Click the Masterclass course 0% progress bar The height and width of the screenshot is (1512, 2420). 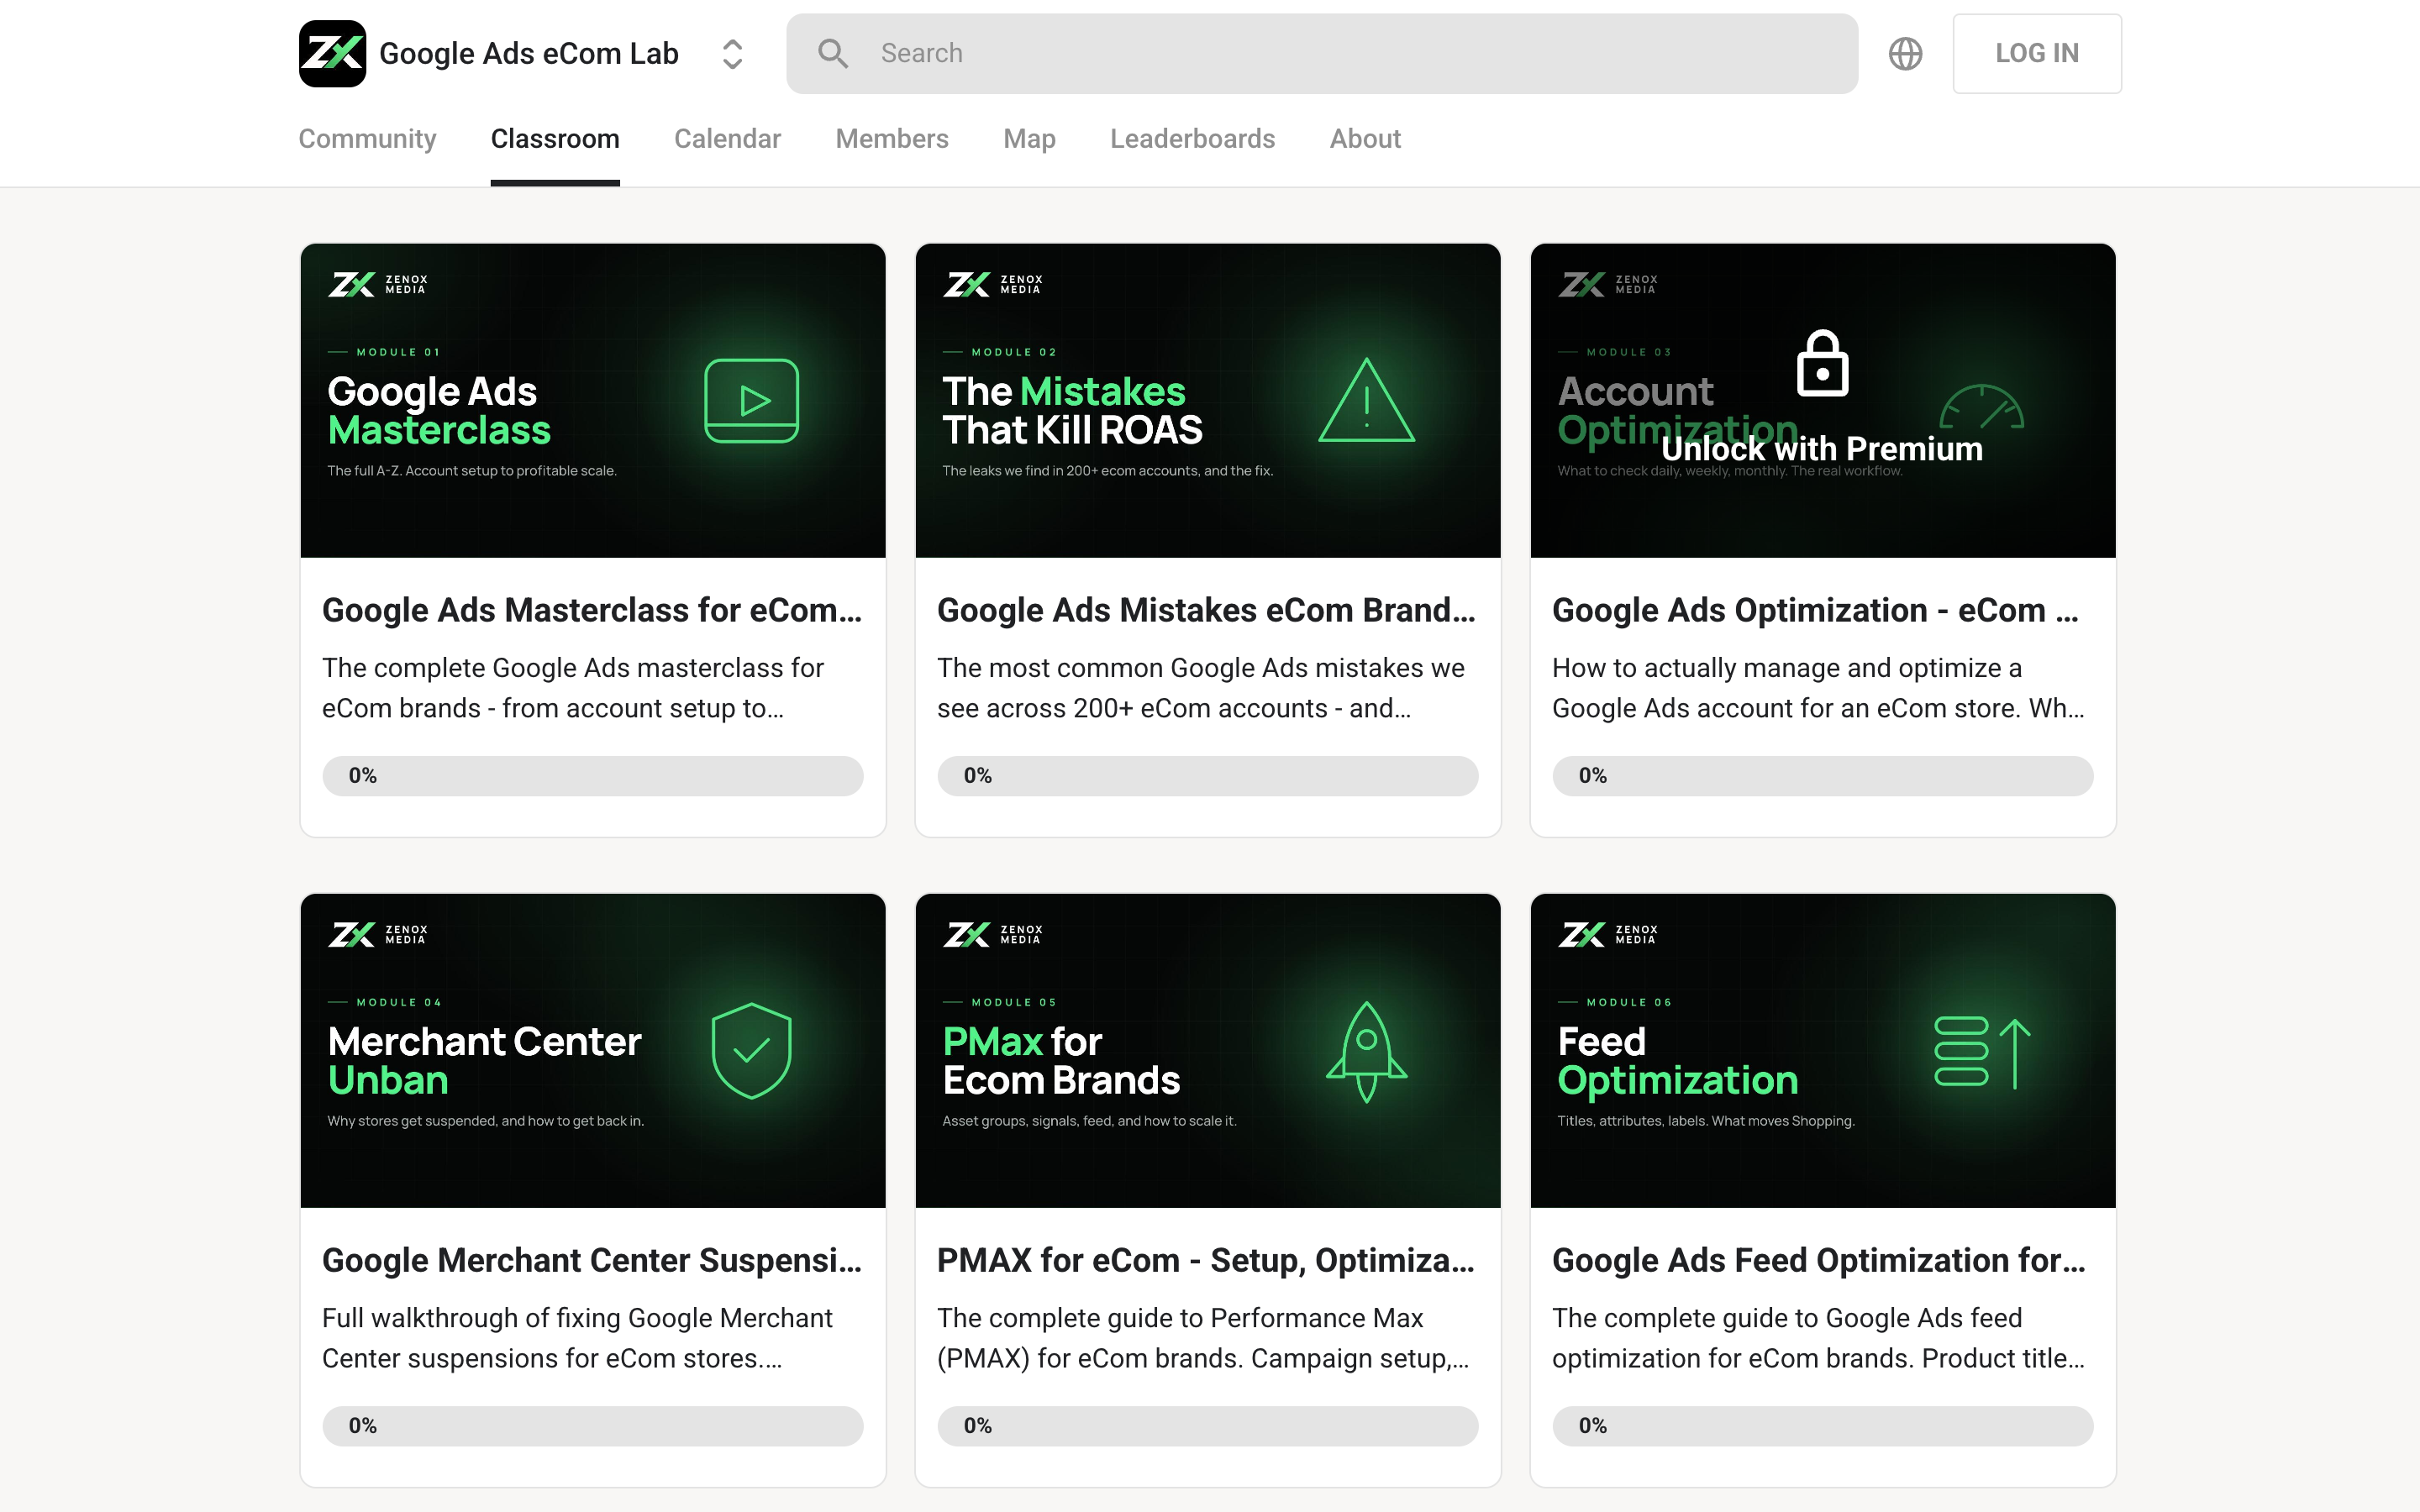click(592, 776)
